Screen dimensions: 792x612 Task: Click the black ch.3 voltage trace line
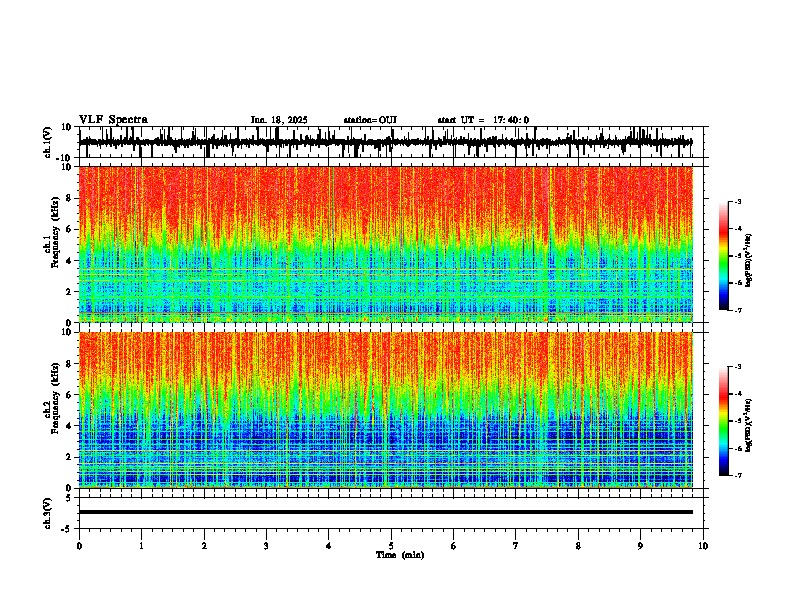click(386, 512)
